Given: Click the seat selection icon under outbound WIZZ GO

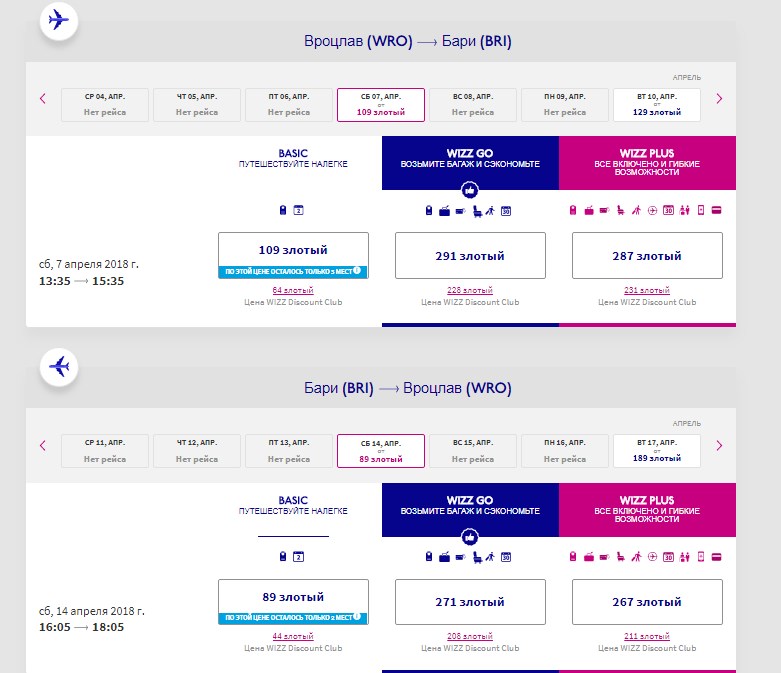Looking at the screenshot, I should (475, 211).
